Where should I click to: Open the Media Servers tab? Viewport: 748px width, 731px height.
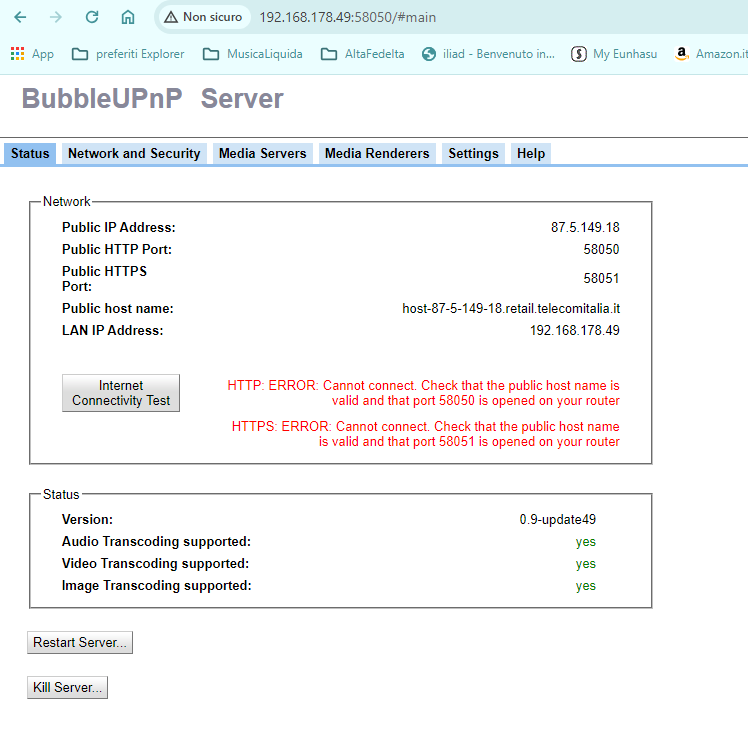pos(262,154)
